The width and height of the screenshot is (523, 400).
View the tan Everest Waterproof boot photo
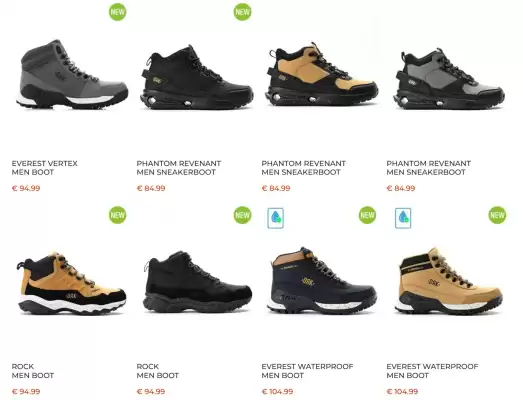(448, 281)
